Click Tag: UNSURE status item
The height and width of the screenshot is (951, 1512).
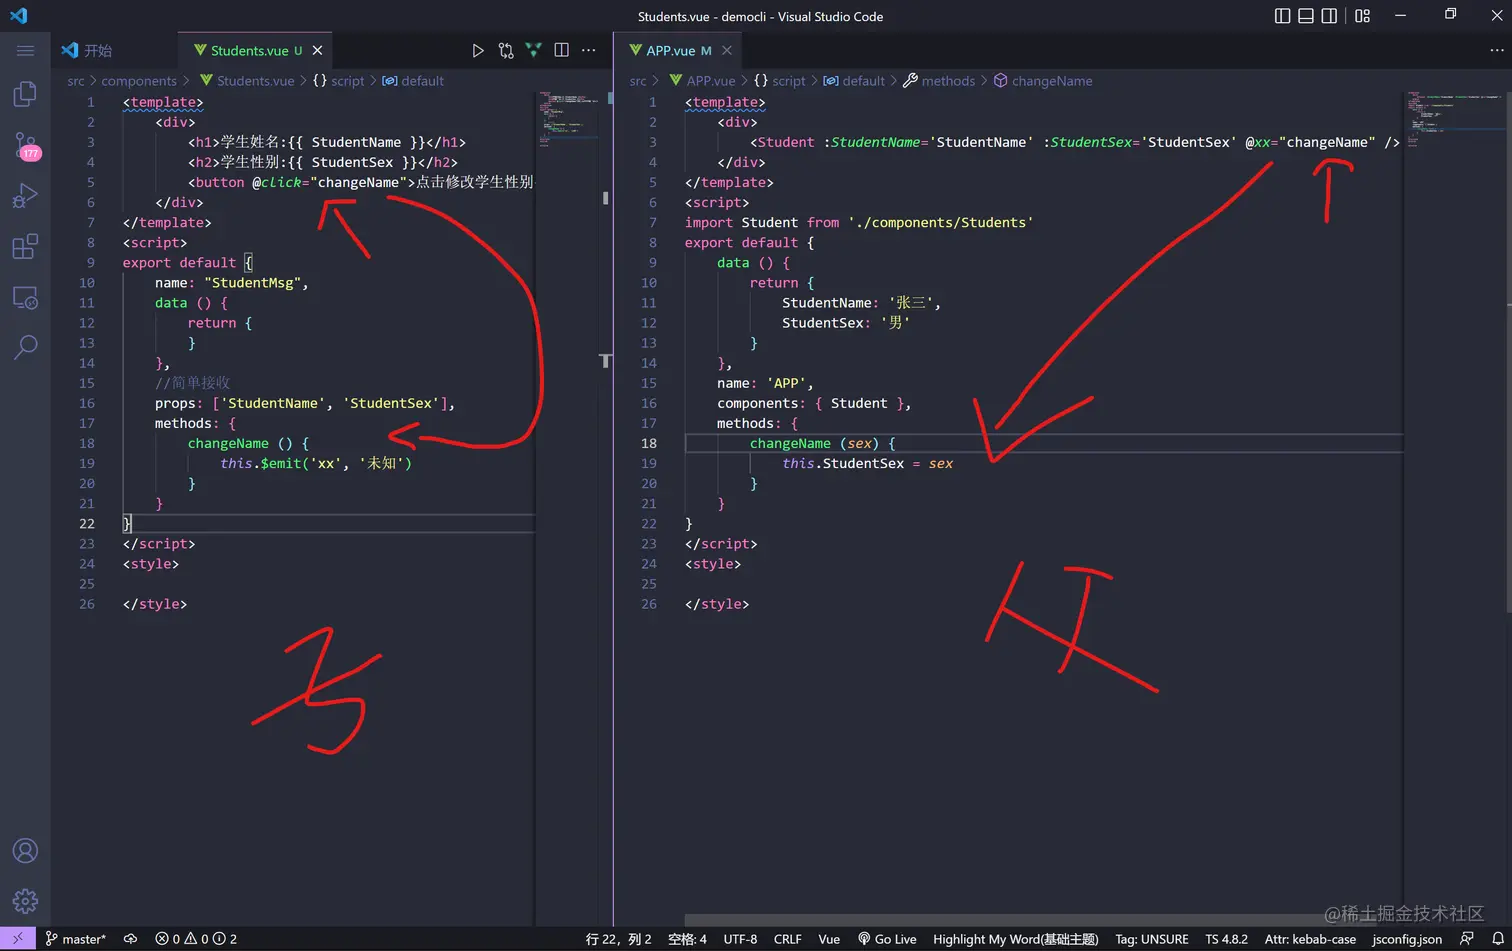(x=1151, y=939)
